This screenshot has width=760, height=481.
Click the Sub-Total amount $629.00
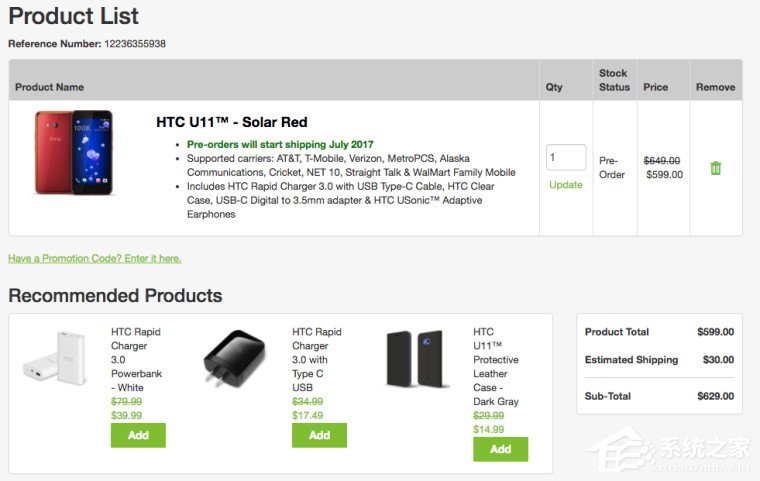pyautogui.click(x=715, y=396)
